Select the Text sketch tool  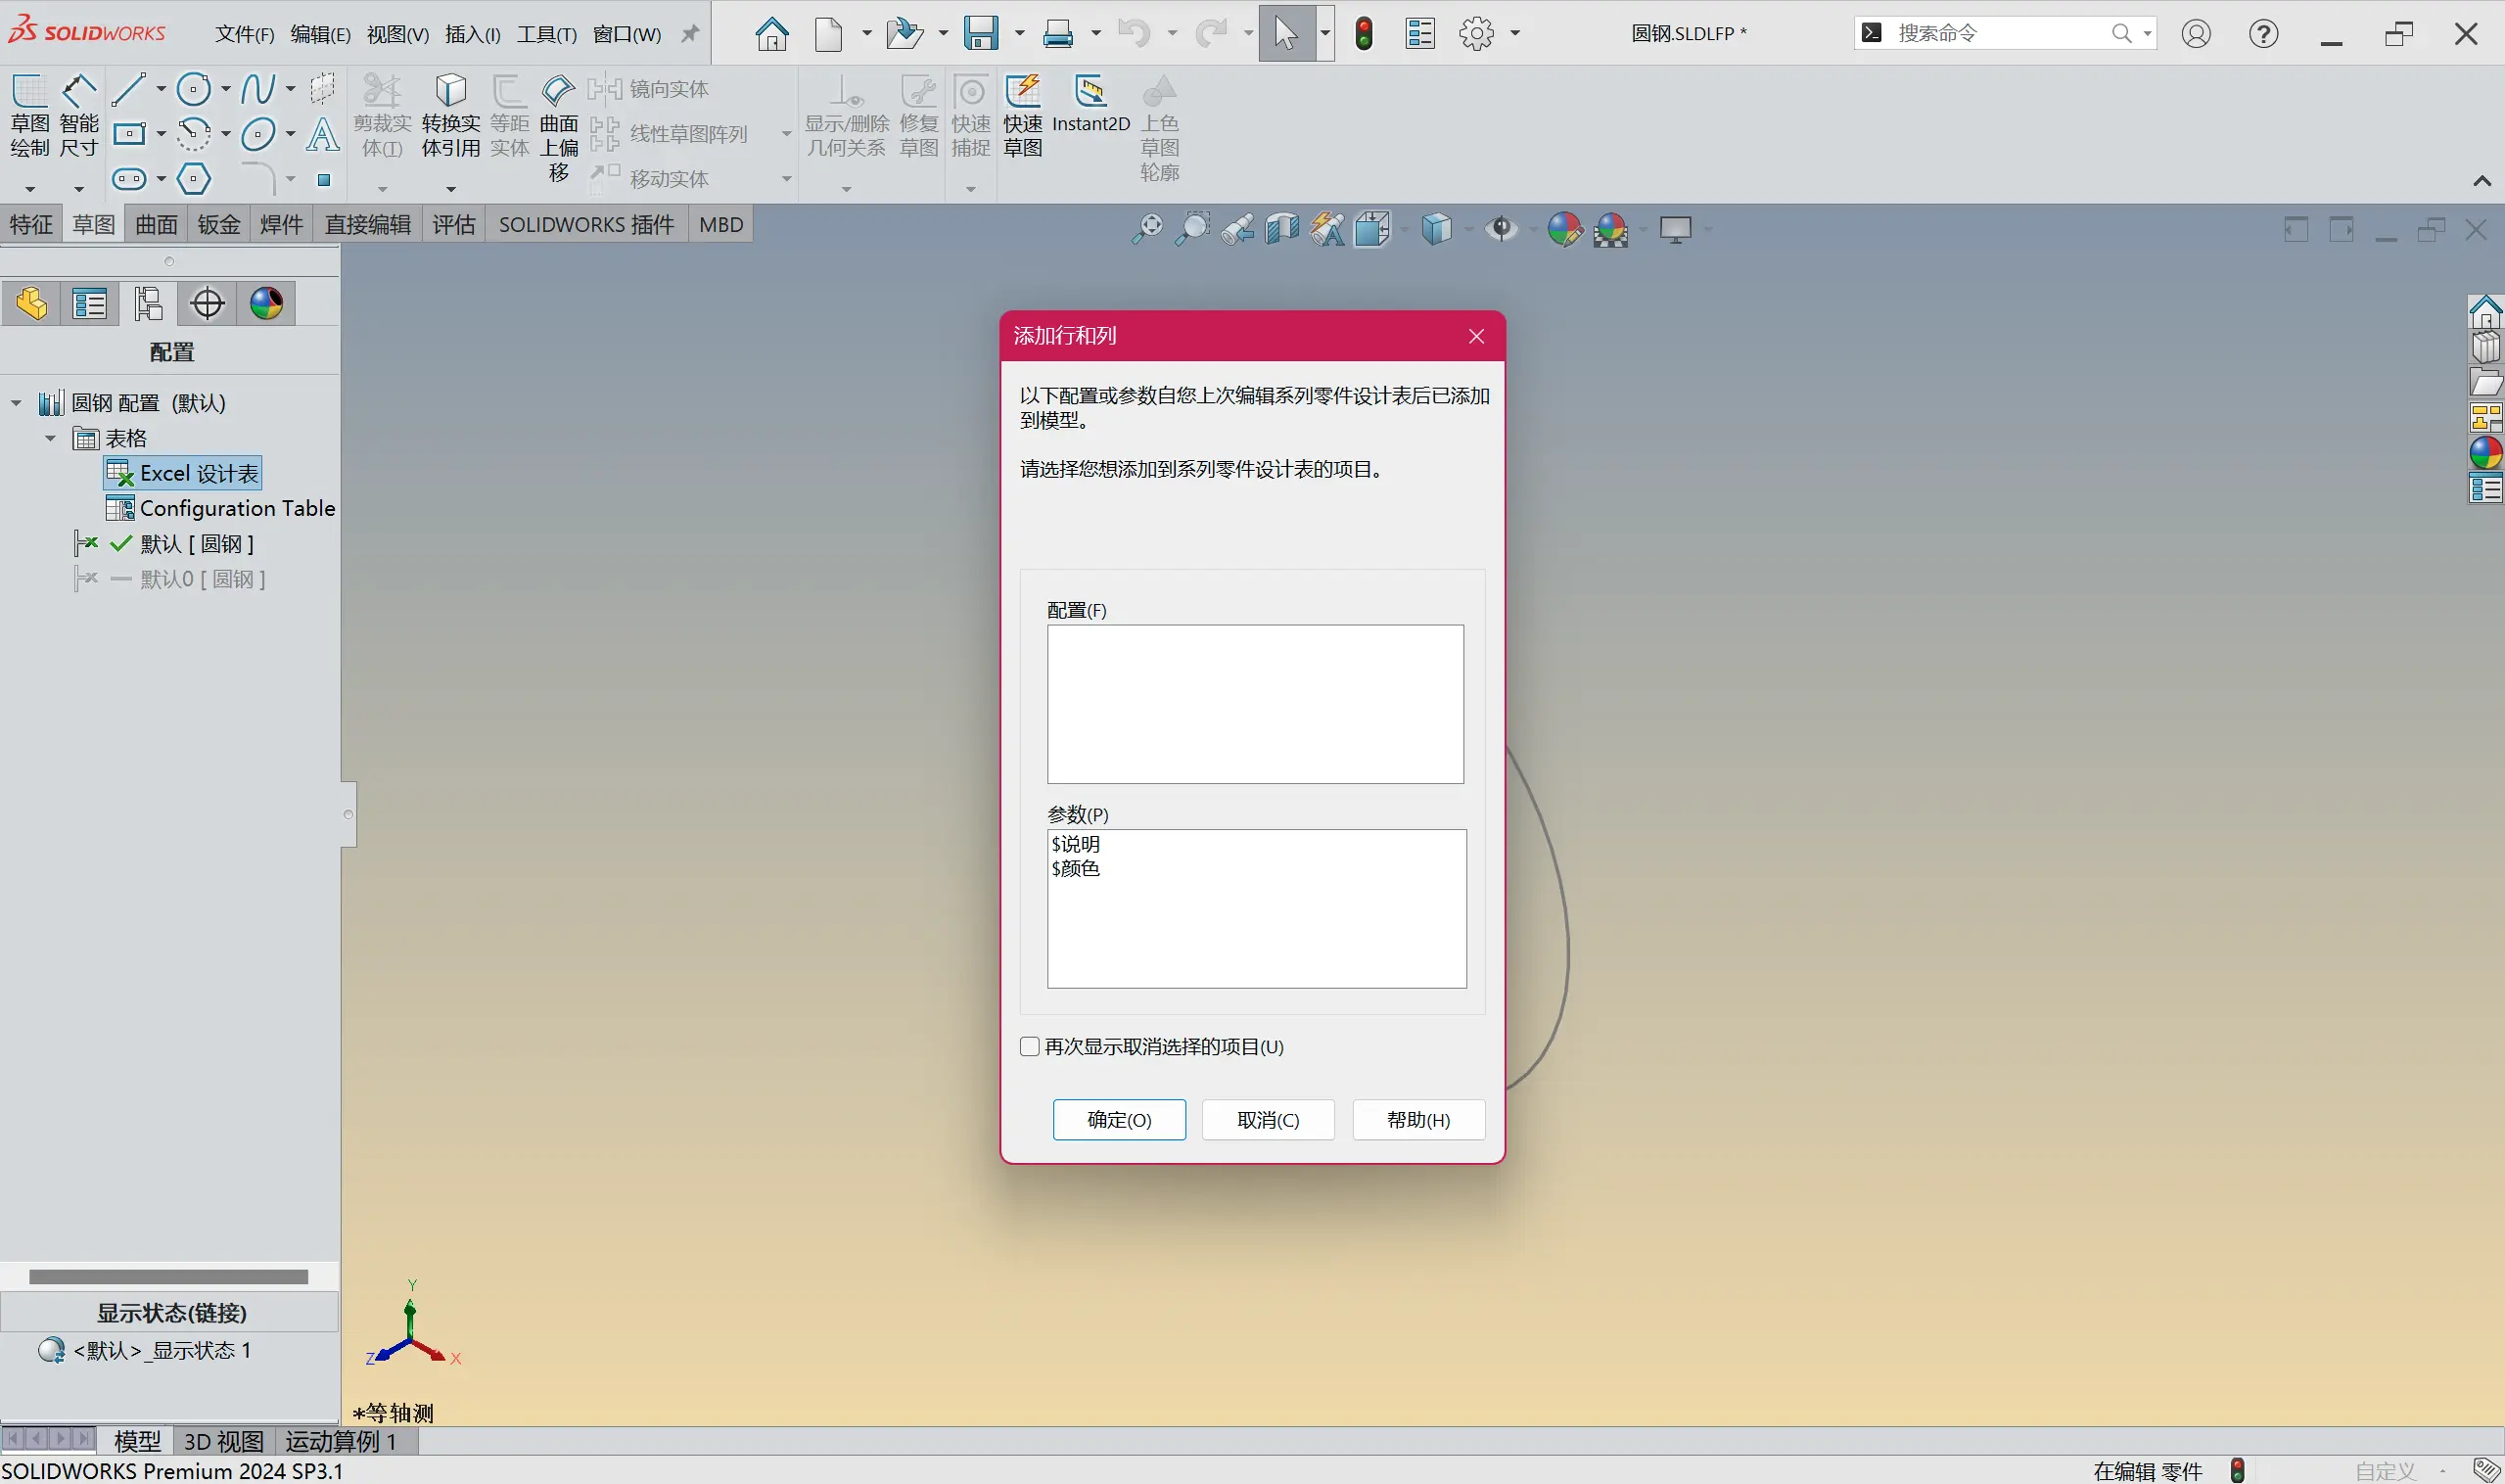(x=322, y=134)
